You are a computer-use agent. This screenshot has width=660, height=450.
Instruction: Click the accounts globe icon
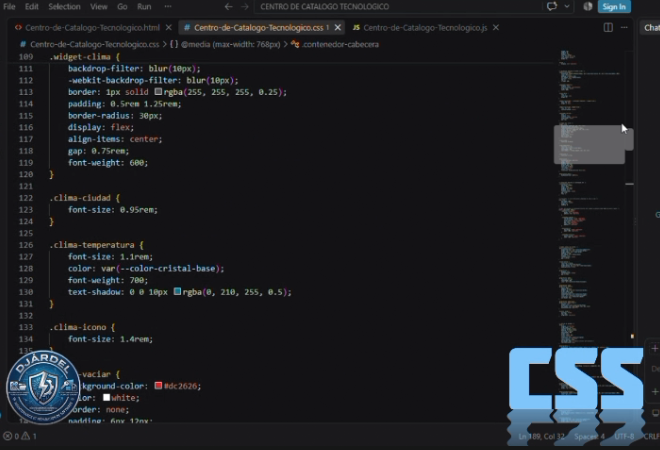tap(588, 7)
